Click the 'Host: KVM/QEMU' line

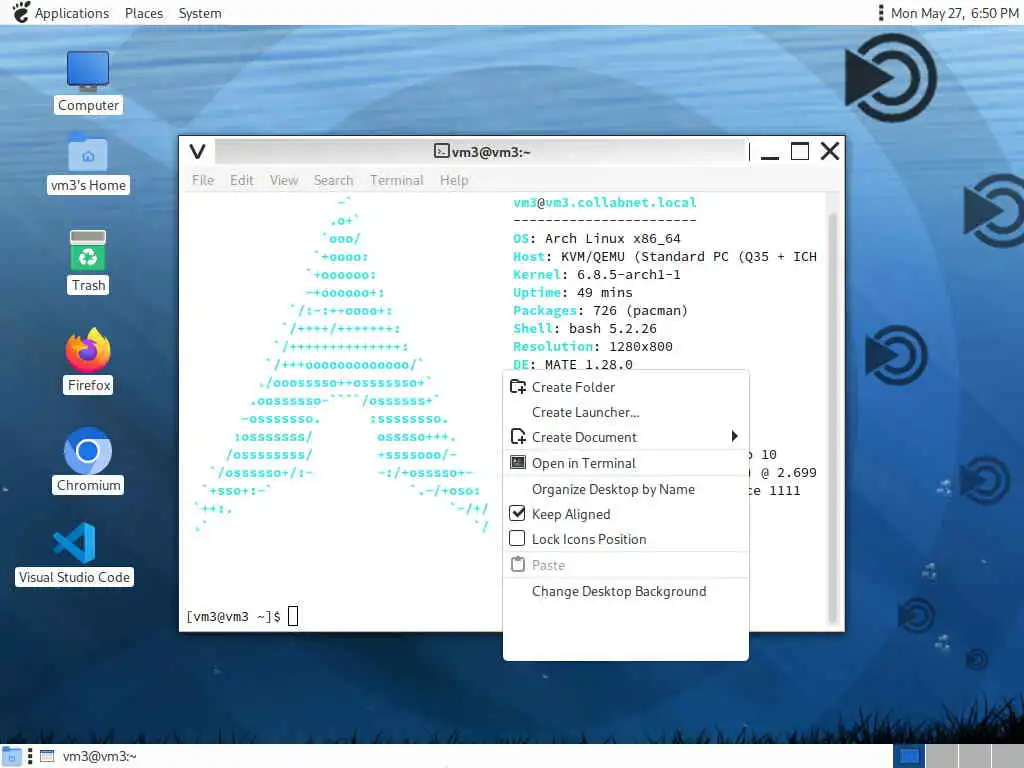coord(665,257)
